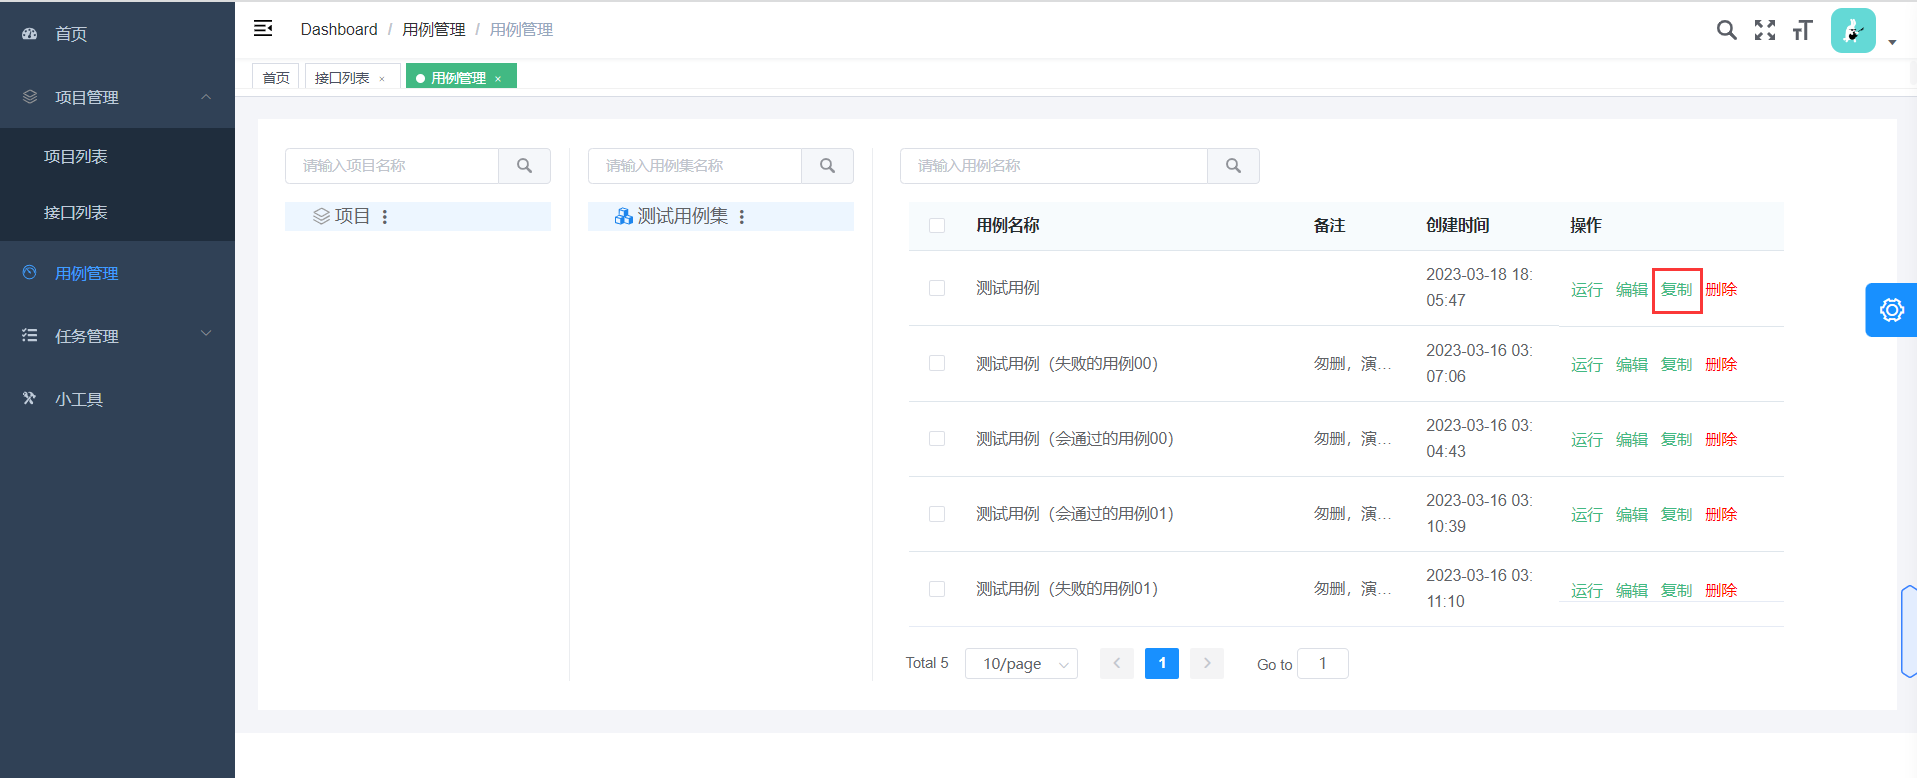The image size is (1917, 778).
Task: Select the 测试用例集 tree node
Action: (720, 216)
